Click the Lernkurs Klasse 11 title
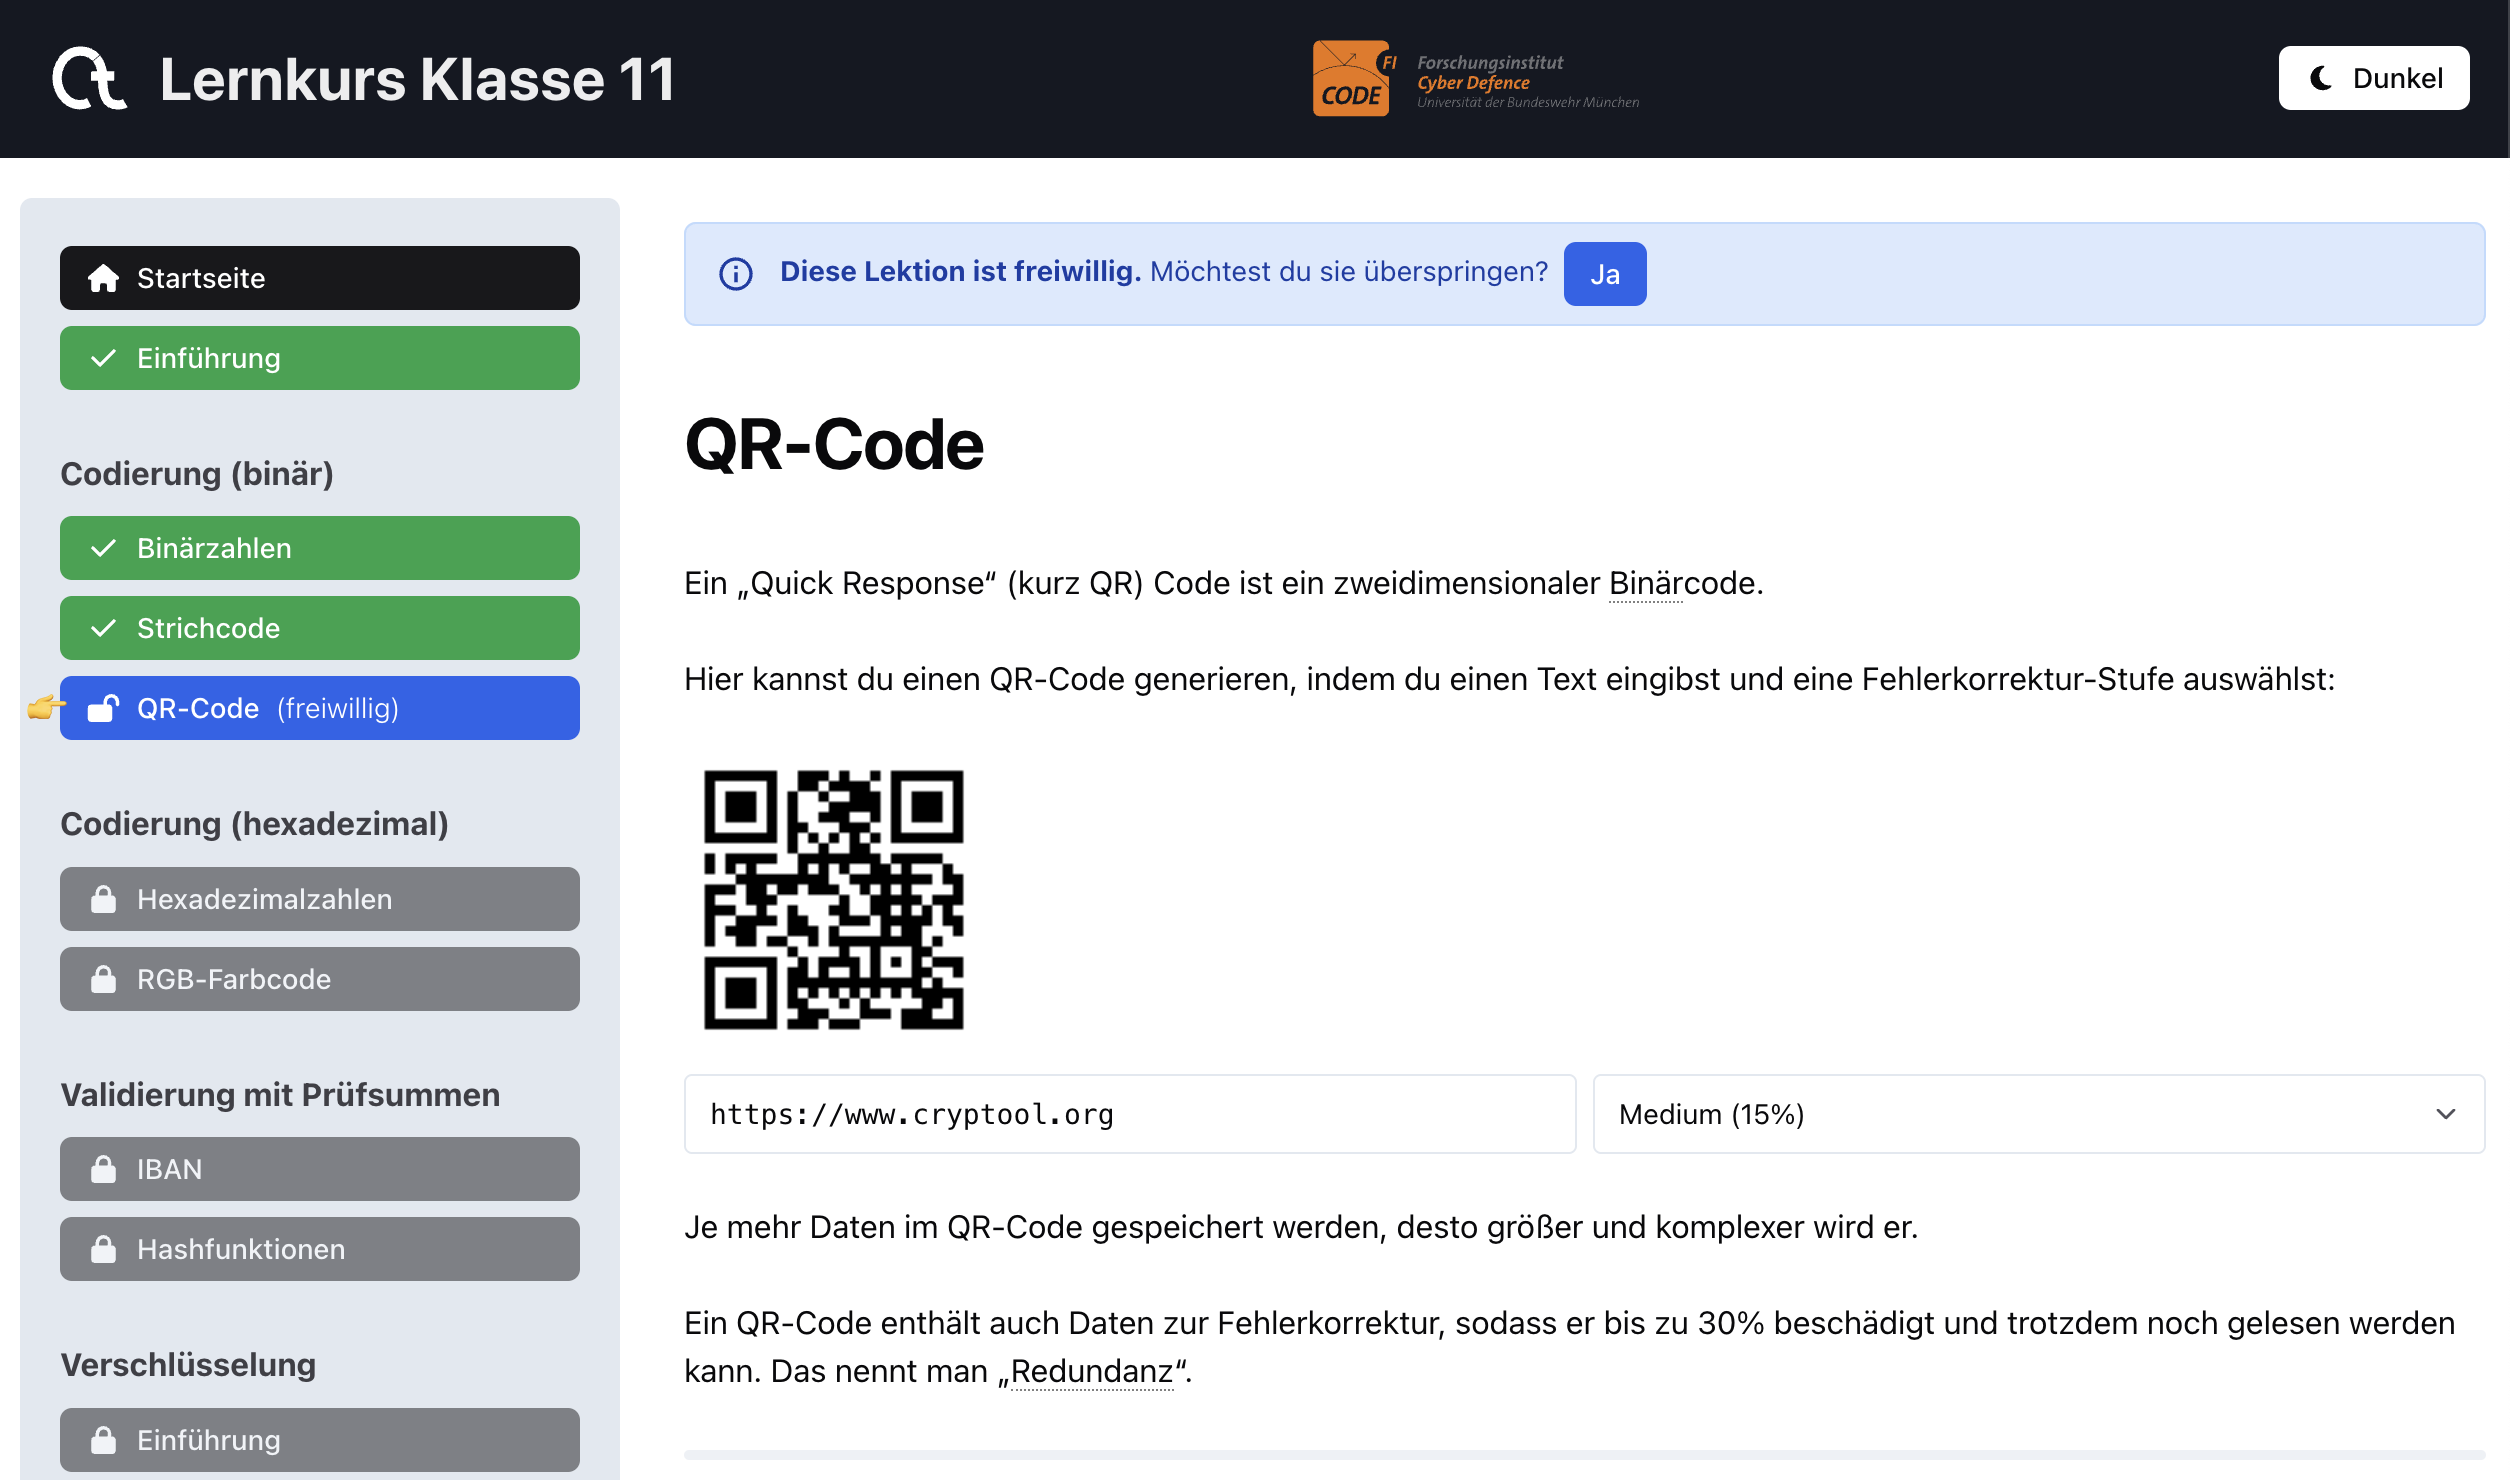 click(x=417, y=79)
